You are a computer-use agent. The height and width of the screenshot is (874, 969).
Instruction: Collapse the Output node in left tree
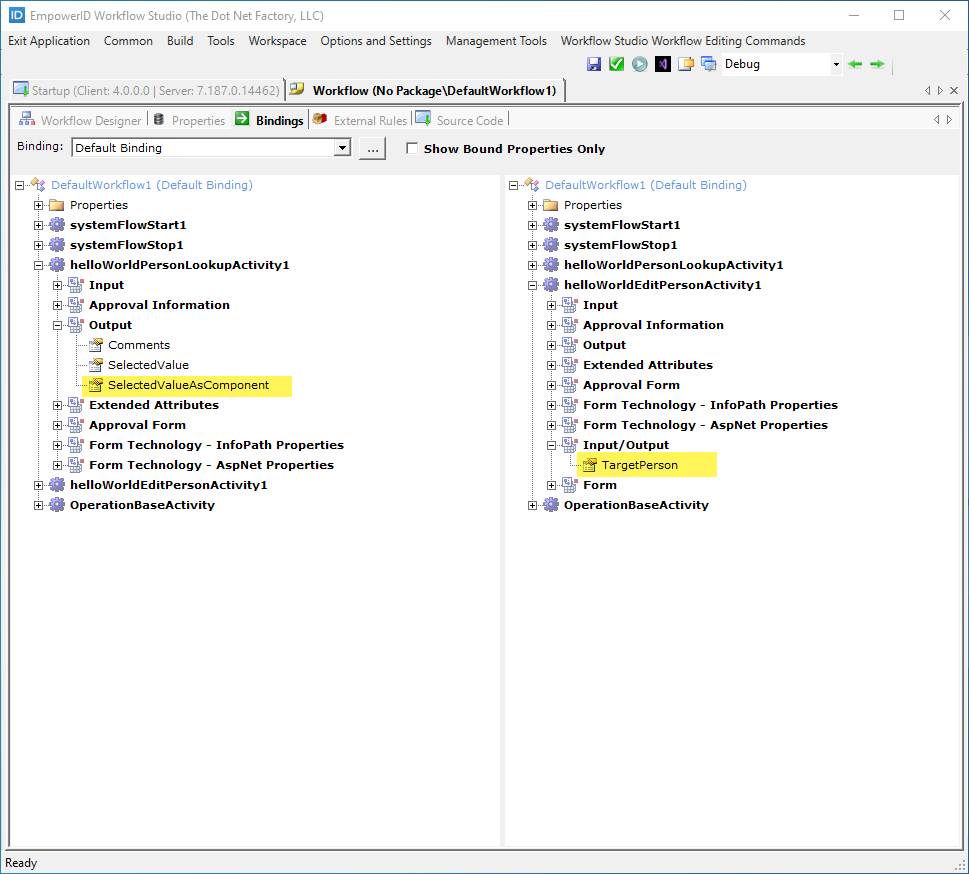click(x=58, y=325)
